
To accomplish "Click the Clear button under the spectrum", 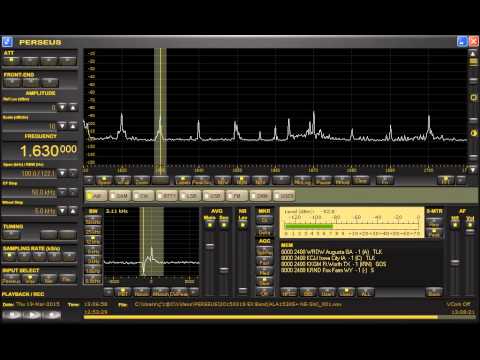I will click(x=361, y=180).
